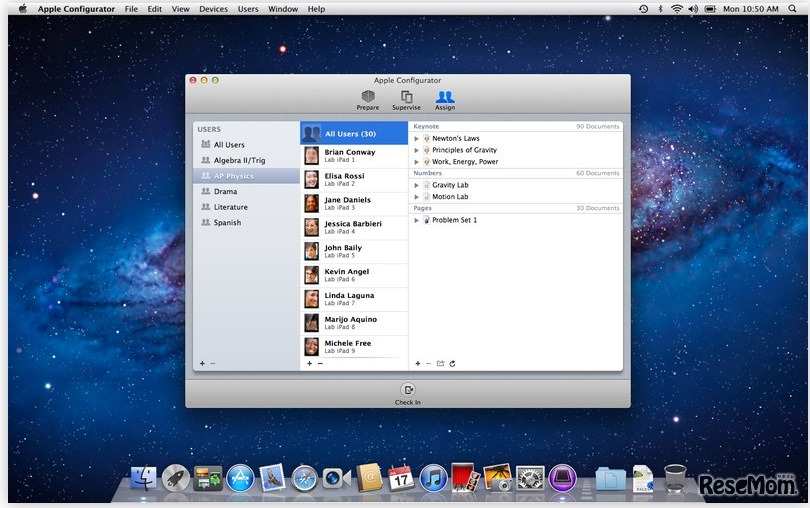Click Brian Conway's photo thumbnail
The width and height of the screenshot is (810, 508).
311,156
